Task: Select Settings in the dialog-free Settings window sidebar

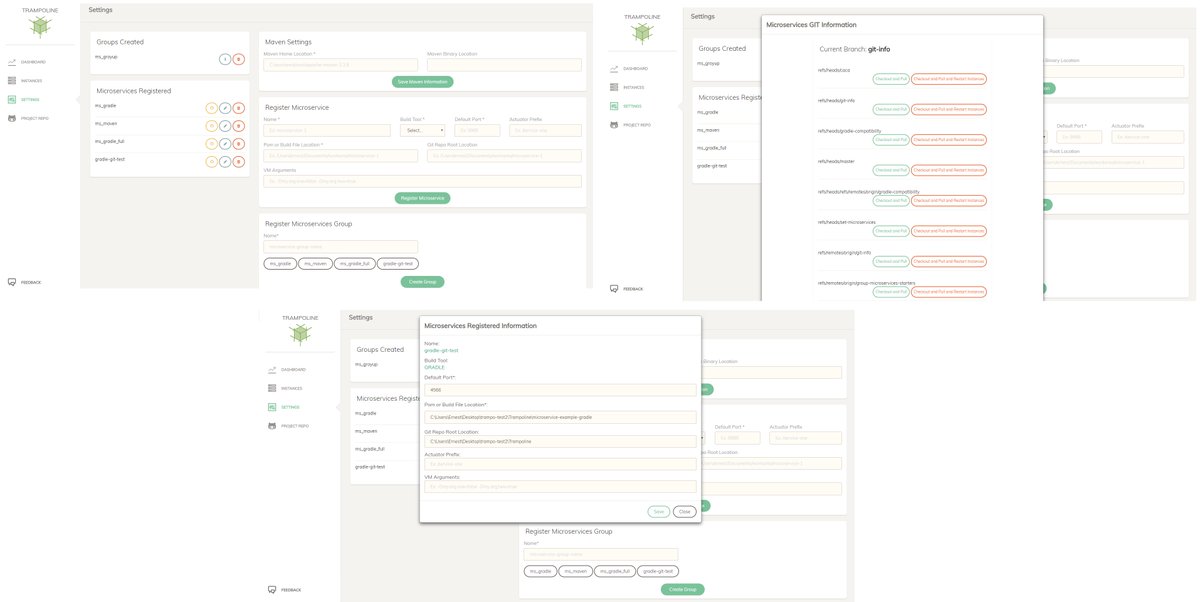Action: pyautogui.click(x=25, y=99)
